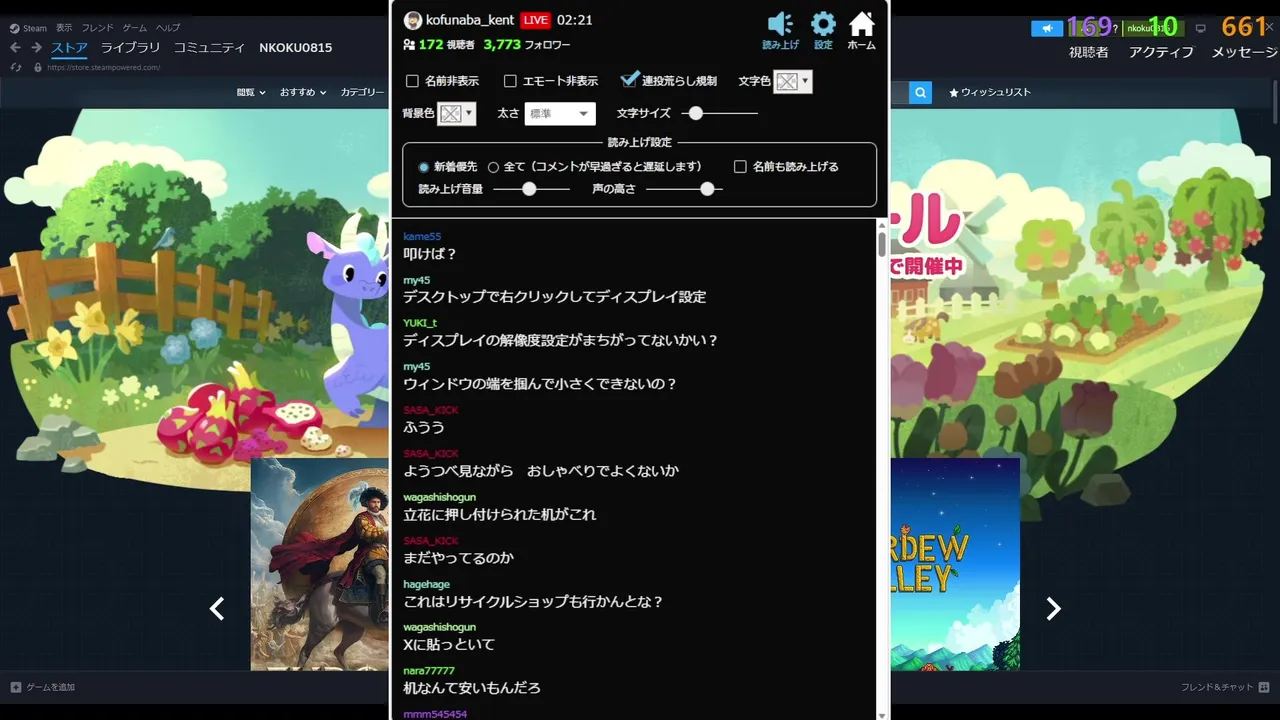Open カテゴリー menu in Steam store

pos(362,92)
